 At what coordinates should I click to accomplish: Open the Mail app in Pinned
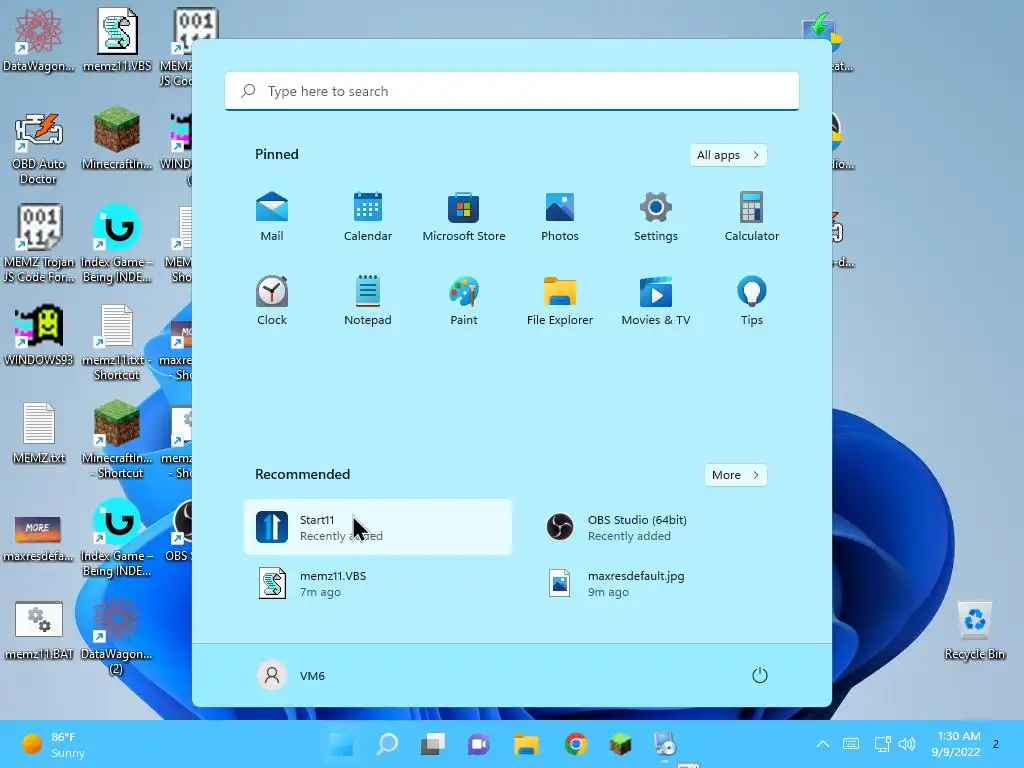[x=272, y=217]
